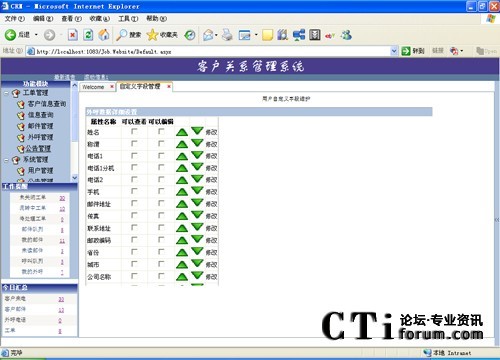Click the Stop loading toolbar icon

(x=73, y=35)
